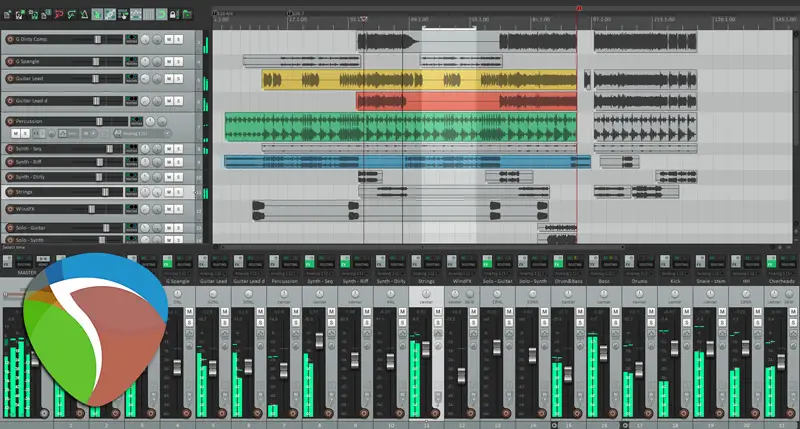Viewport: 800px width, 429px height.
Task: Select the yellow Guitar Lead audio item
Action: [x=419, y=80]
